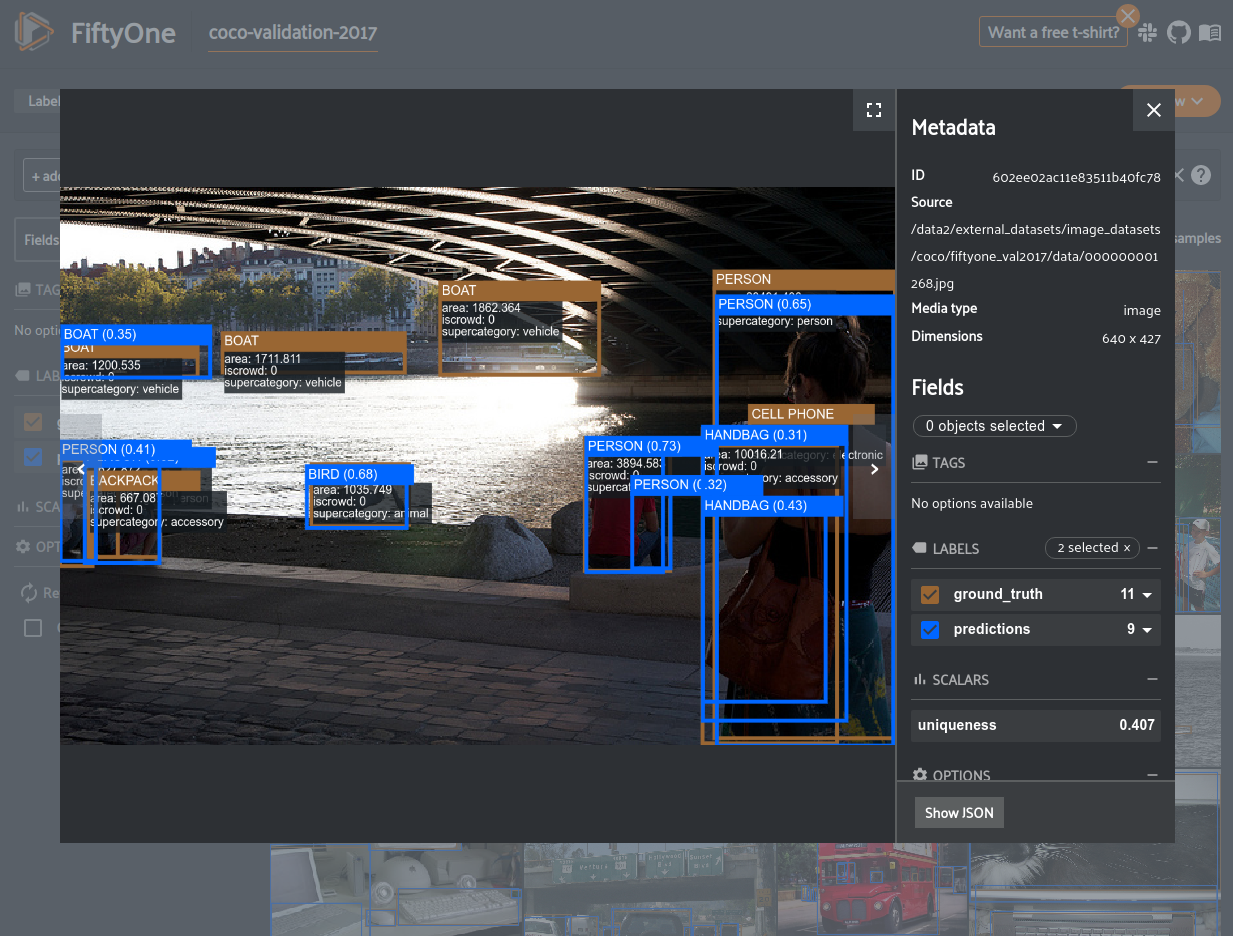Screen dimensions: 1233x936
Task: Open the documentation book icon
Action: [x=1209, y=33]
